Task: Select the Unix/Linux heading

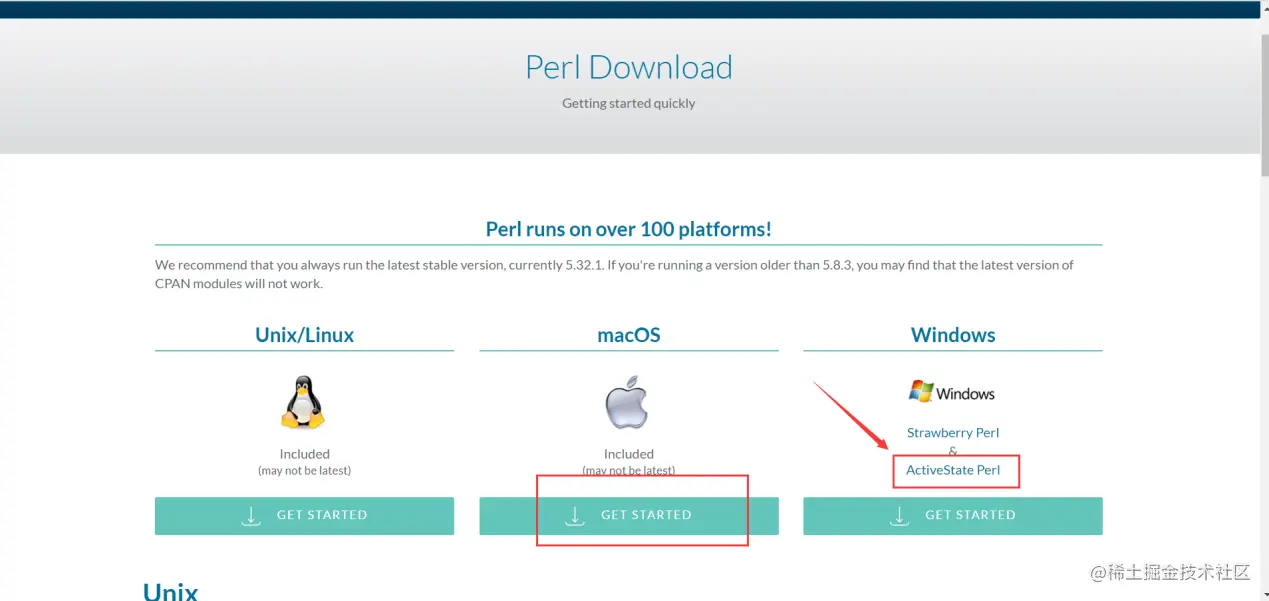Action: coord(304,335)
